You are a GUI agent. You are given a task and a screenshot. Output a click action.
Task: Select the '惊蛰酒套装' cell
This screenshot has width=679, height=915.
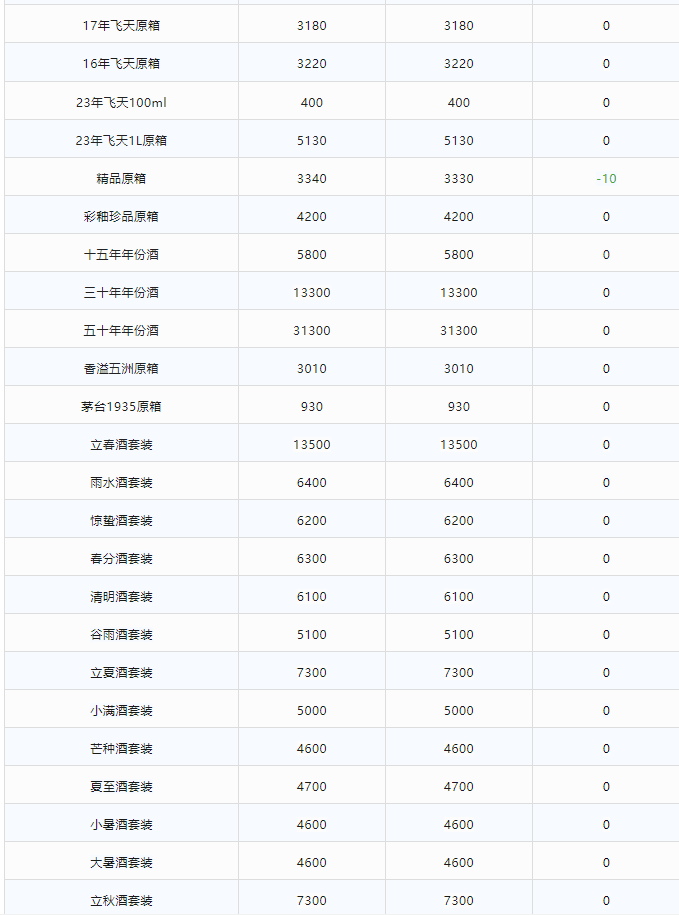click(121, 521)
